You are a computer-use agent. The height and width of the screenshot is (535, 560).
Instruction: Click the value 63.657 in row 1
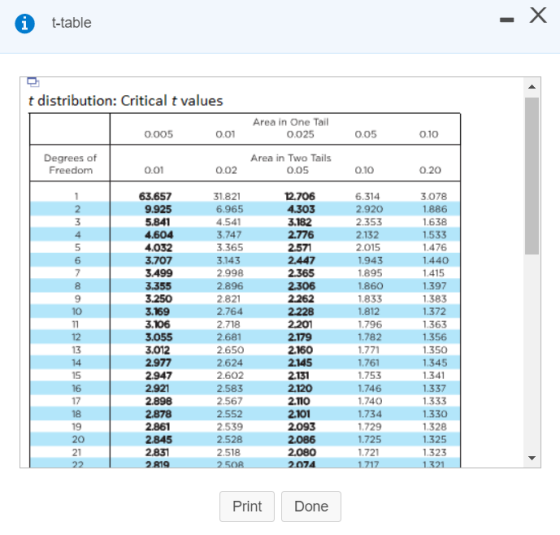tap(155, 196)
